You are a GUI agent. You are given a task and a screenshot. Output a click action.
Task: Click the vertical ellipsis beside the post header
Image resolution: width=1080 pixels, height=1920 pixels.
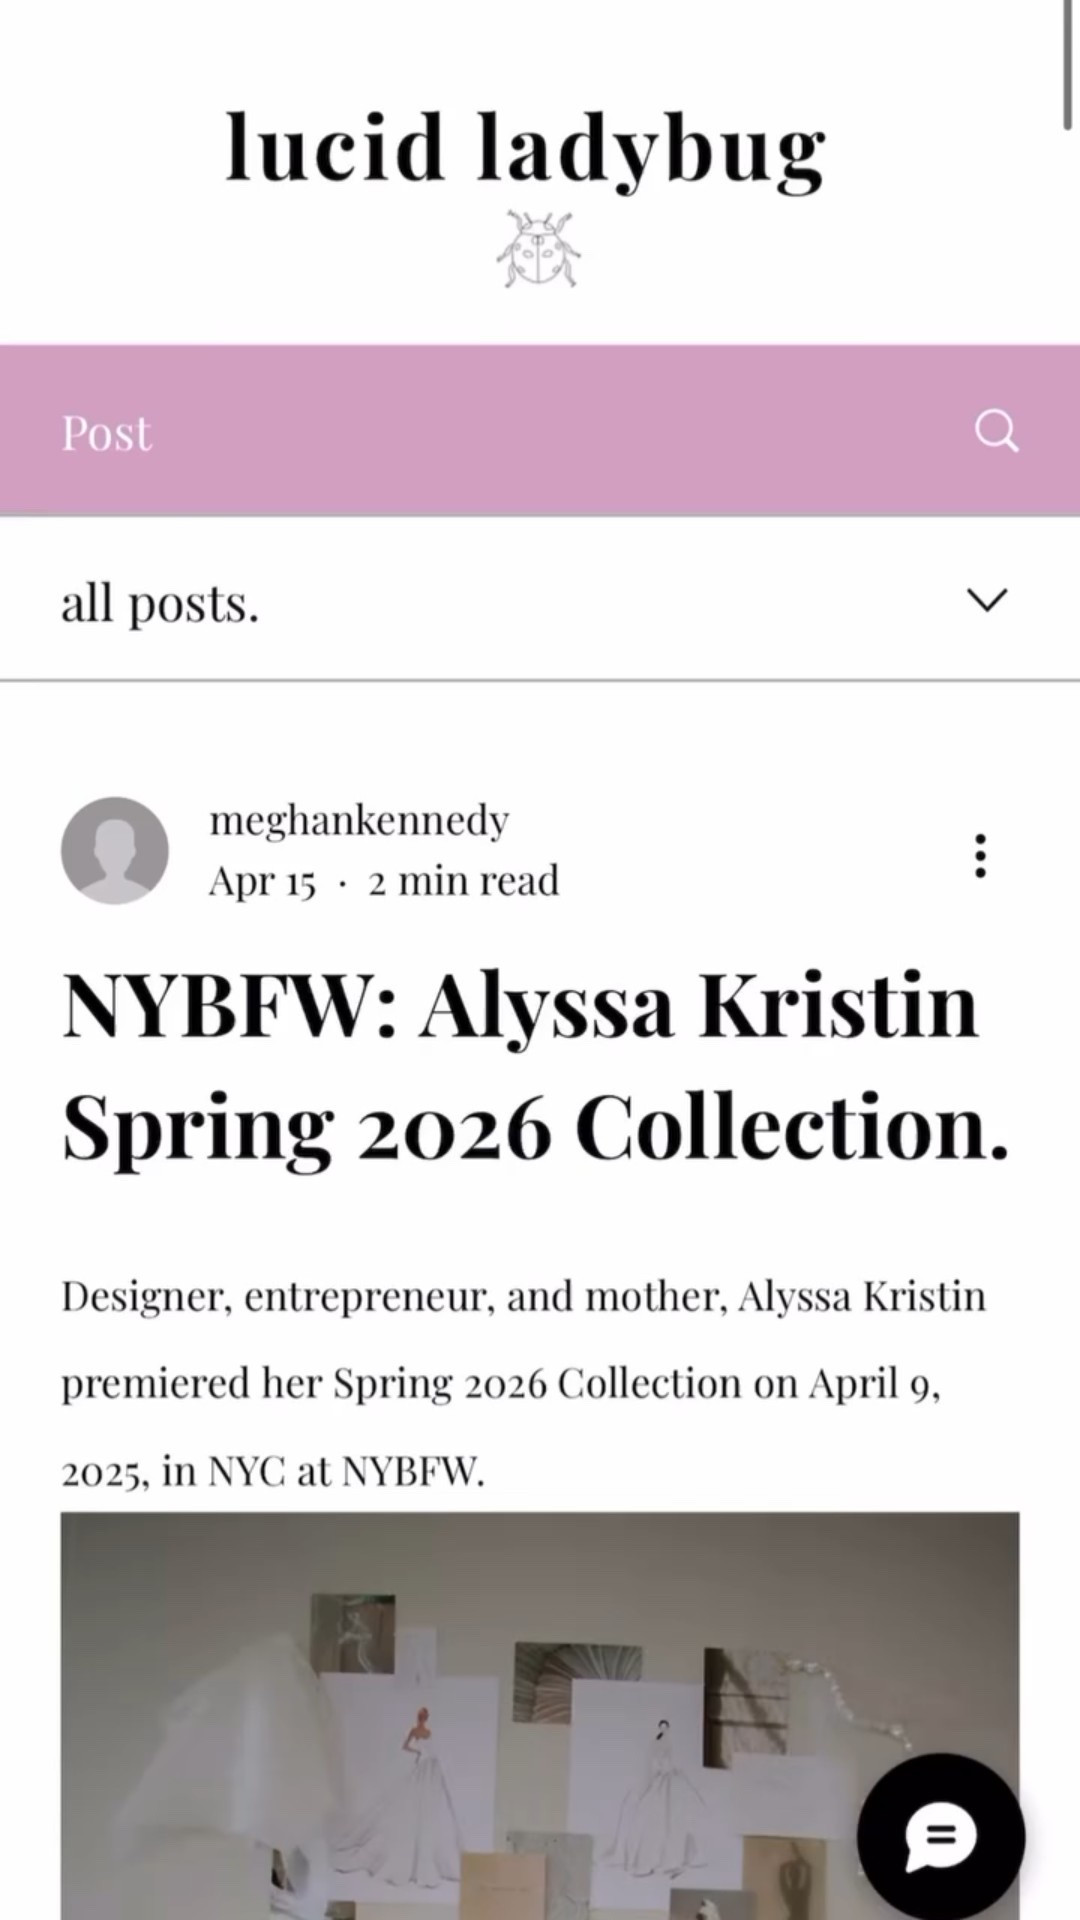coord(979,856)
